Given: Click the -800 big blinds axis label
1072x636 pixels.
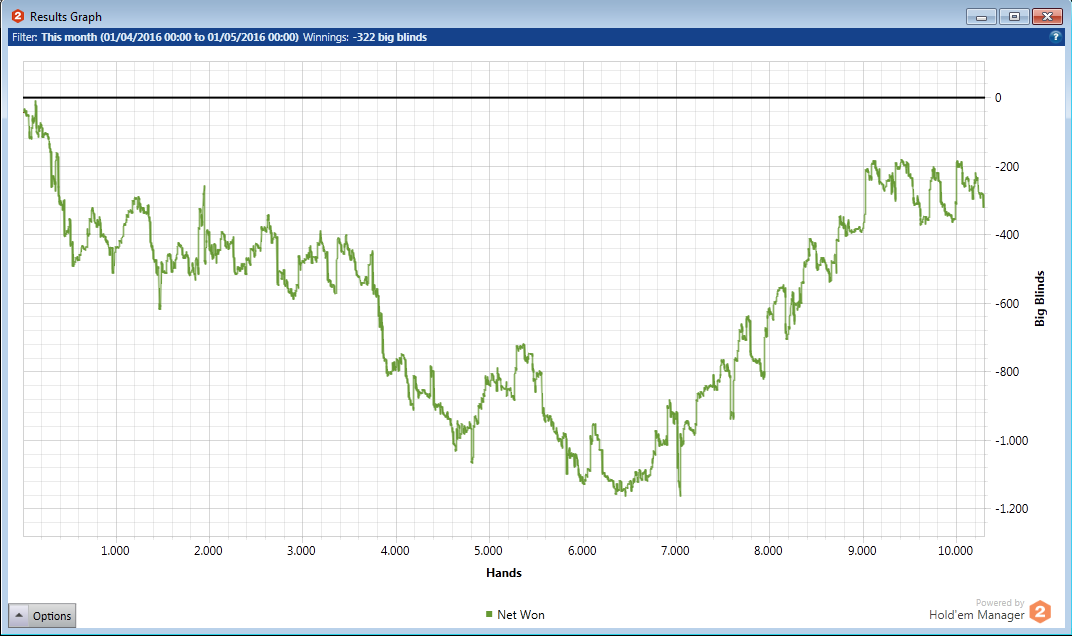Looking at the screenshot, I should 1007,371.
